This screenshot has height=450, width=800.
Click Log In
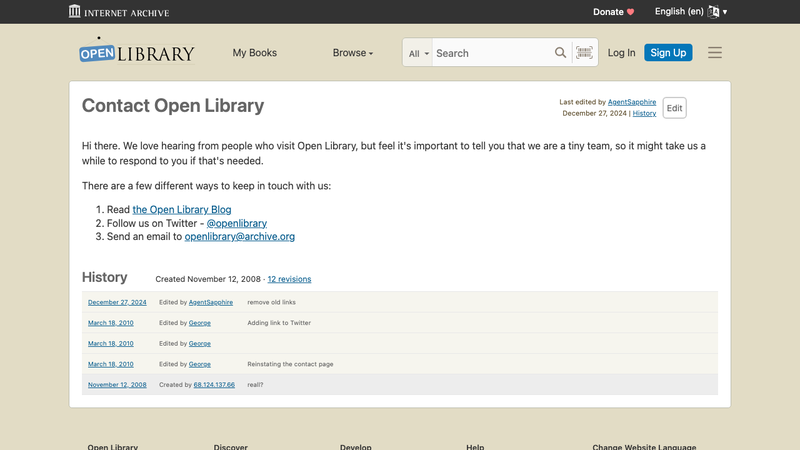click(621, 53)
